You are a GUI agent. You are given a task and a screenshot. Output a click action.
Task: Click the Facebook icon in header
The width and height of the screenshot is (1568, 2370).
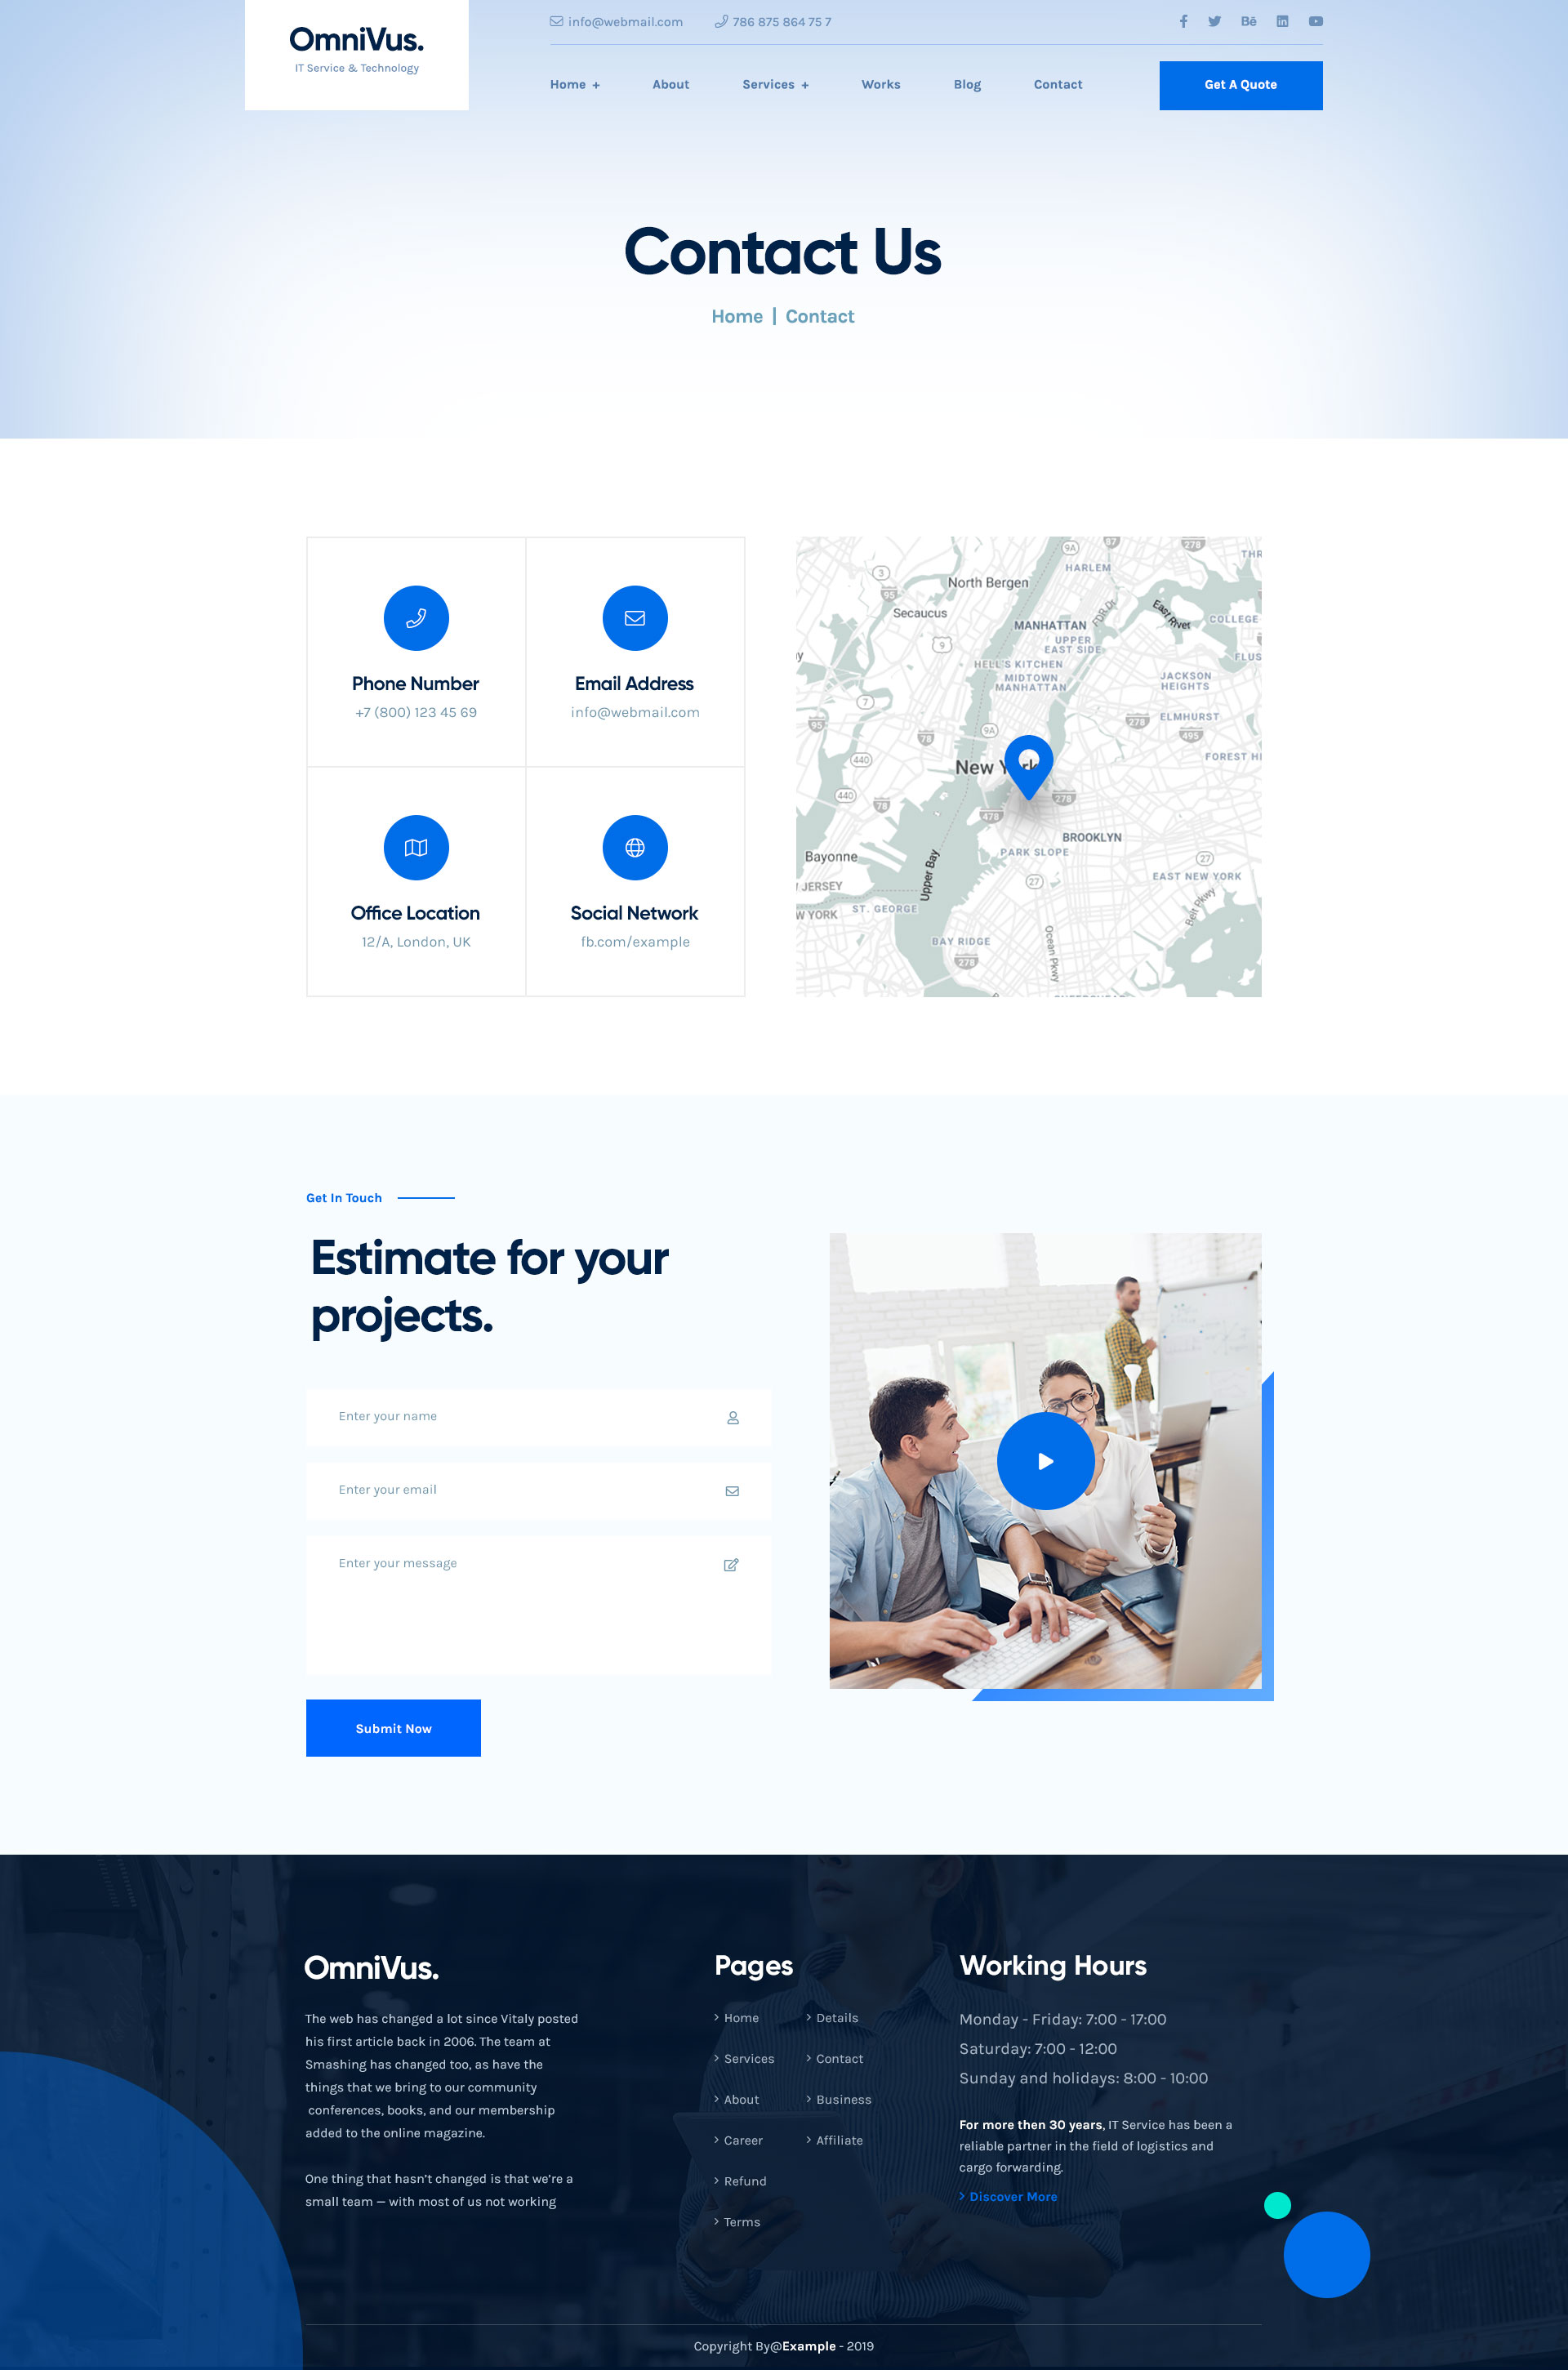[1181, 21]
